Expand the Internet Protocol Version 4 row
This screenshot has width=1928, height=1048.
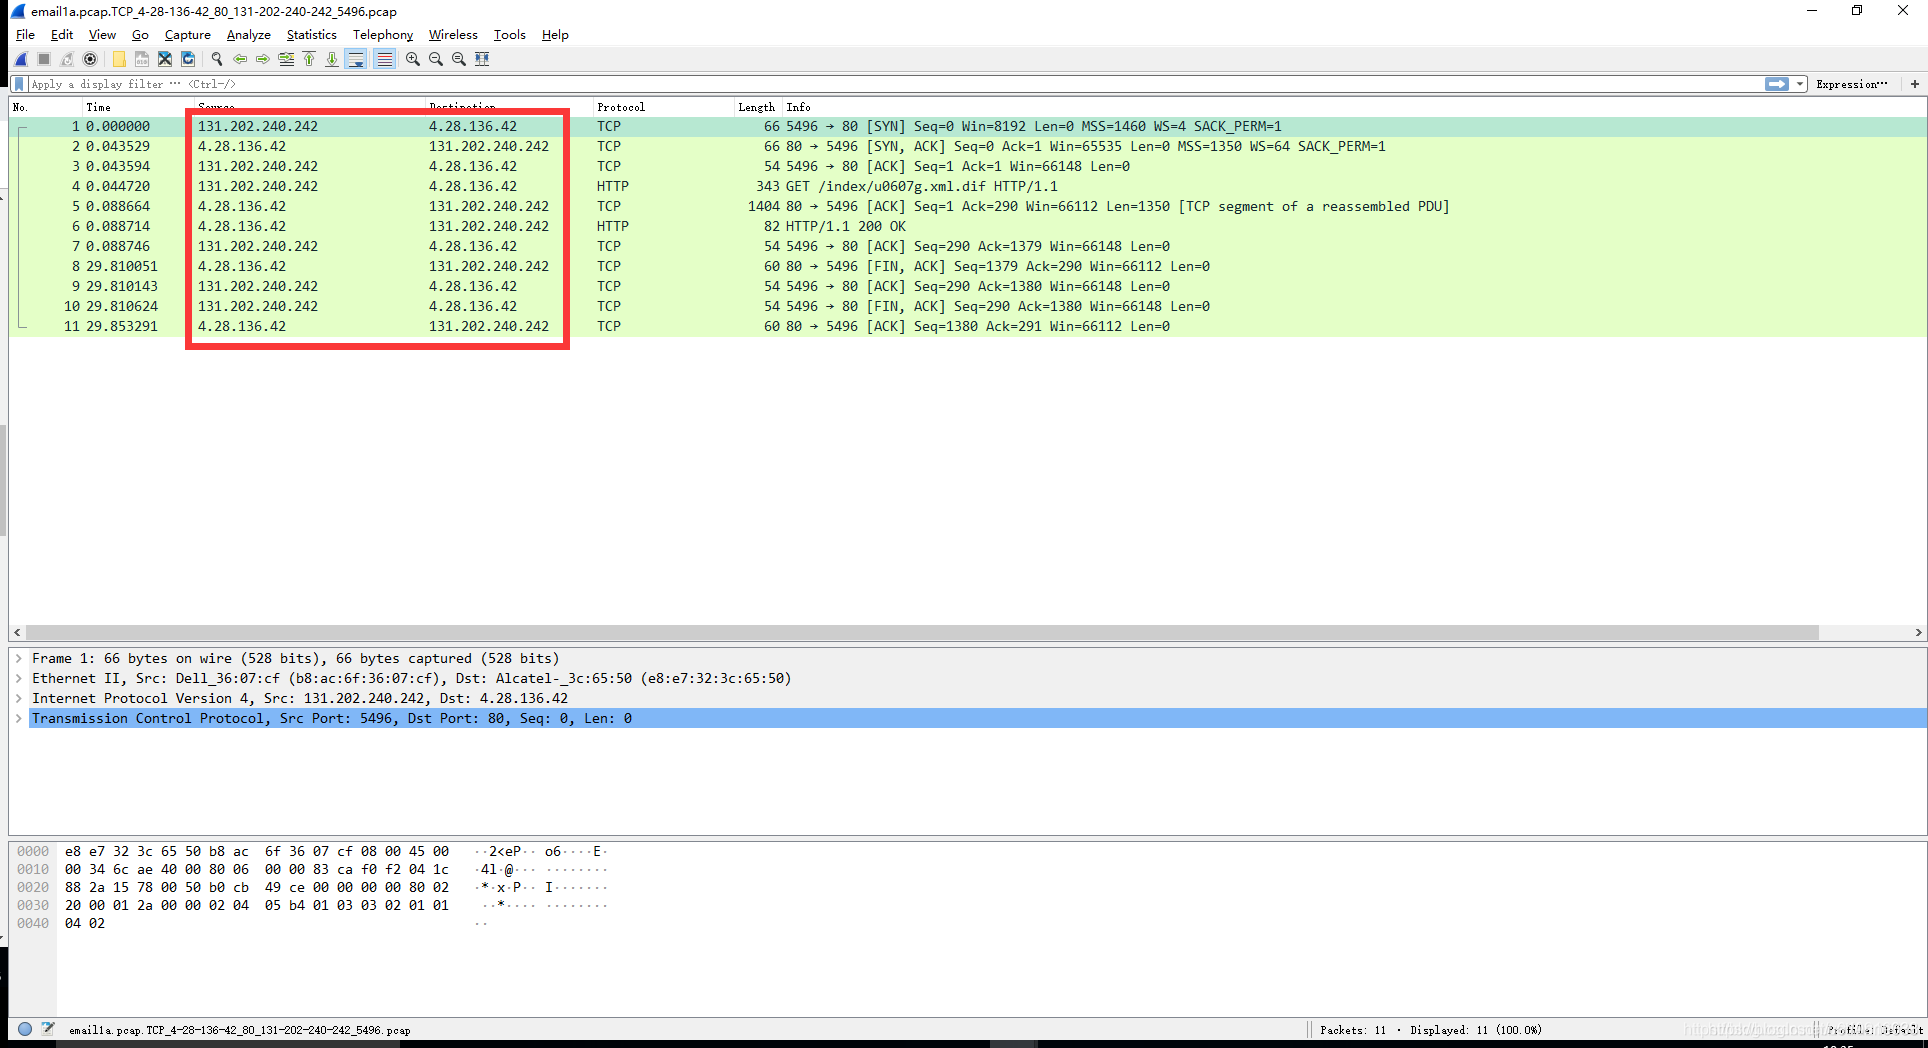point(19,698)
